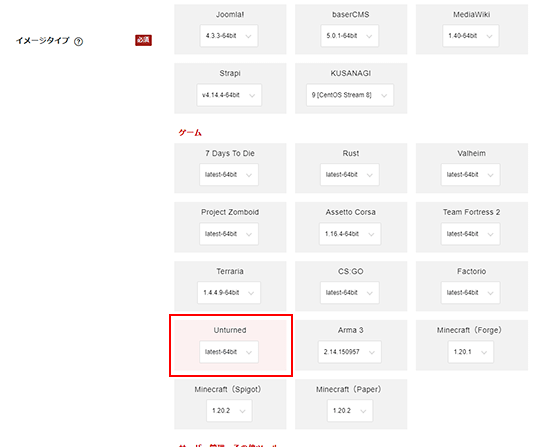Choose the Minecraft (Forge) card title
This screenshot has width=550, height=447.
(x=469, y=330)
